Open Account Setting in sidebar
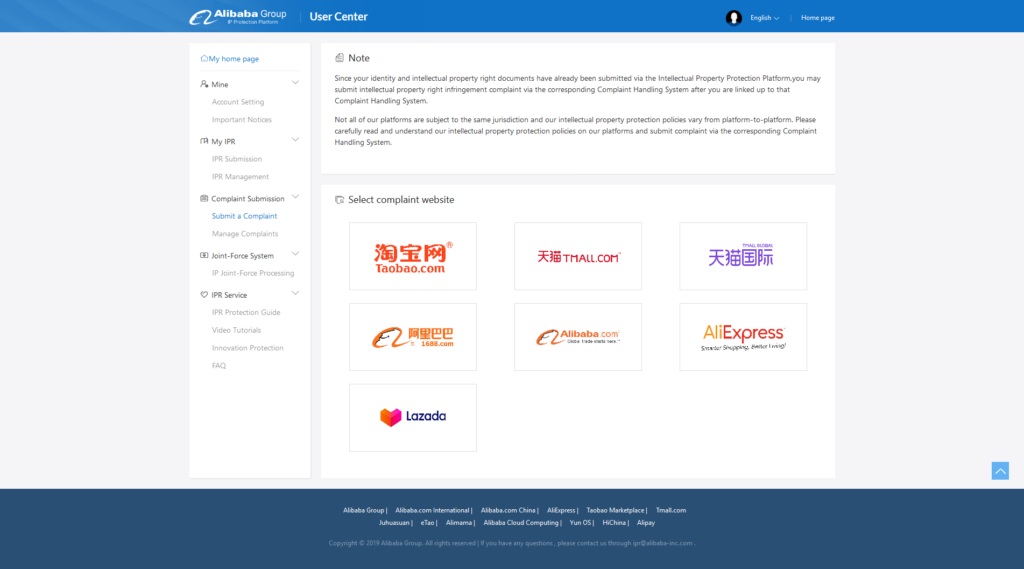 click(238, 102)
